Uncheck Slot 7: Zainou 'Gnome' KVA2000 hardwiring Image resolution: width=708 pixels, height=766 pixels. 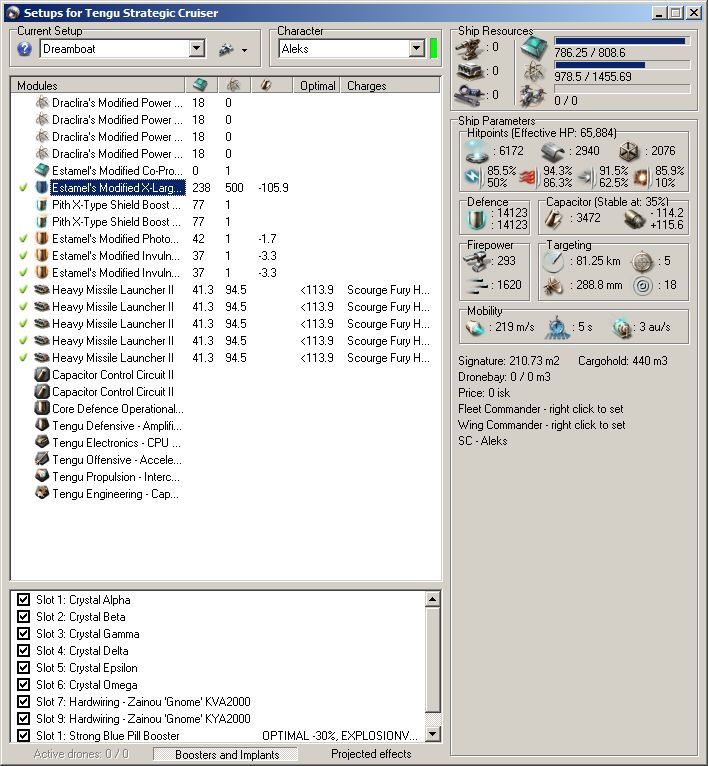point(23,702)
